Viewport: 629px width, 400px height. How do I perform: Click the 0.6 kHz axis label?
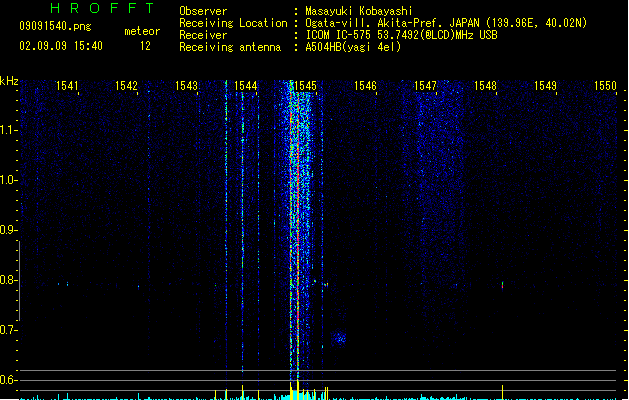tap(8, 380)
